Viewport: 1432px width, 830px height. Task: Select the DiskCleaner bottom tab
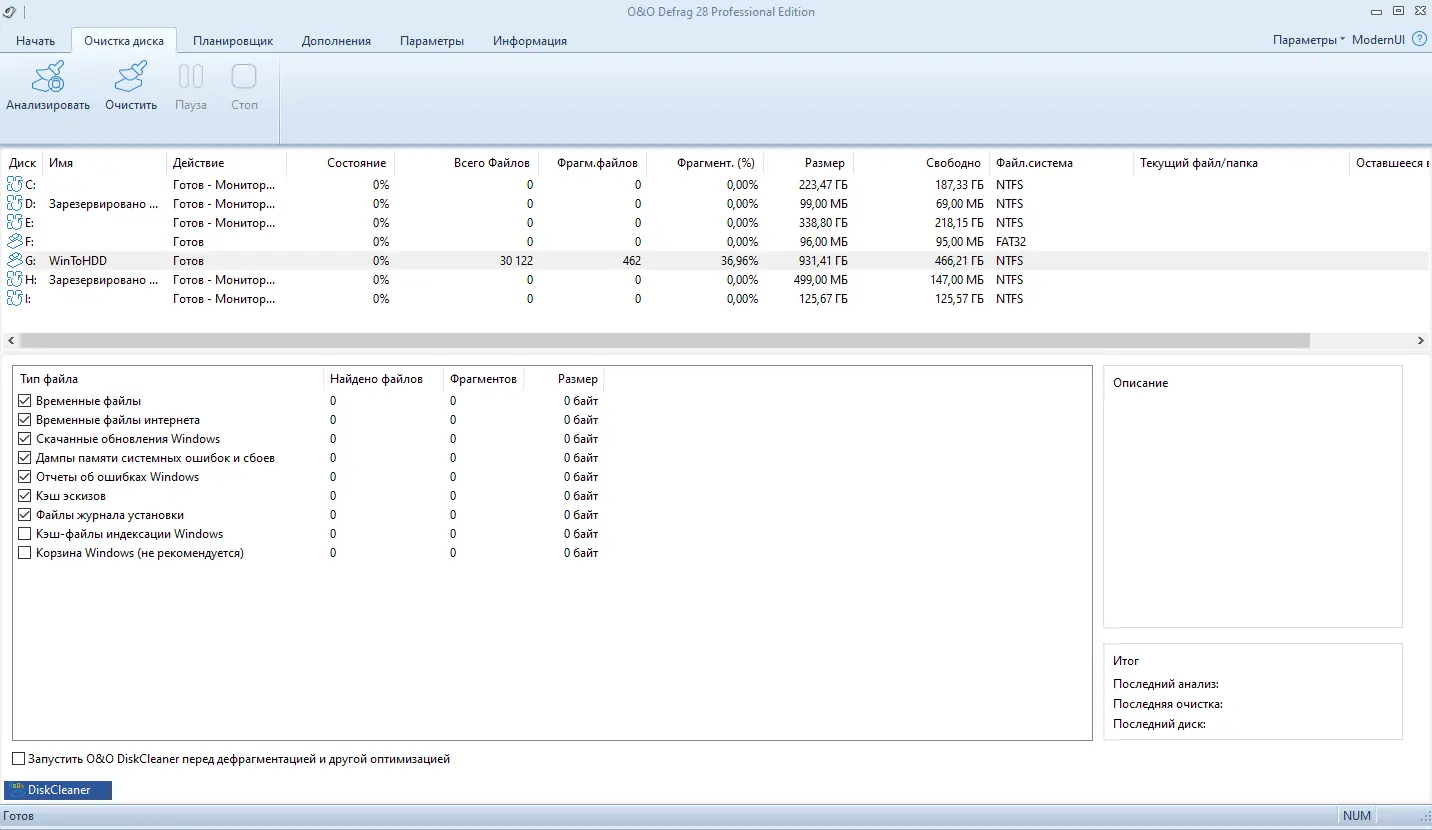[x=58, y=790]
